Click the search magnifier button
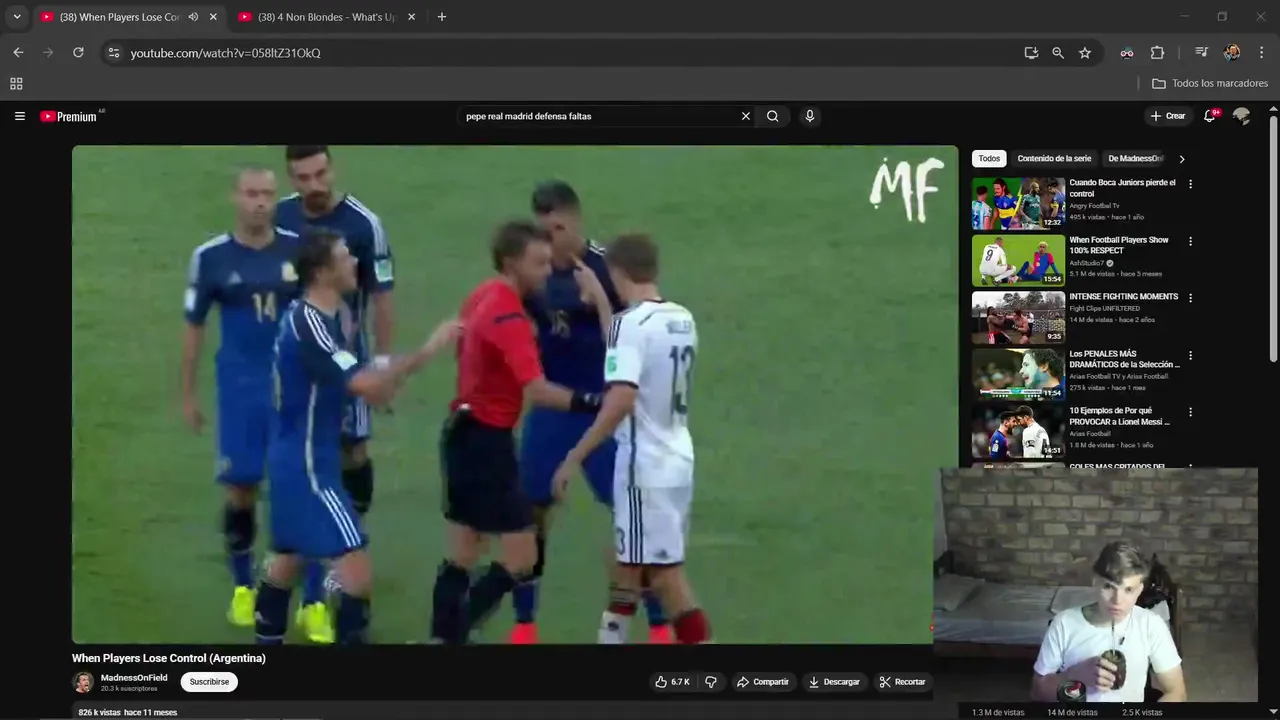The height and width of the screenshot is (720, 1280). click(x=772, y=116)
